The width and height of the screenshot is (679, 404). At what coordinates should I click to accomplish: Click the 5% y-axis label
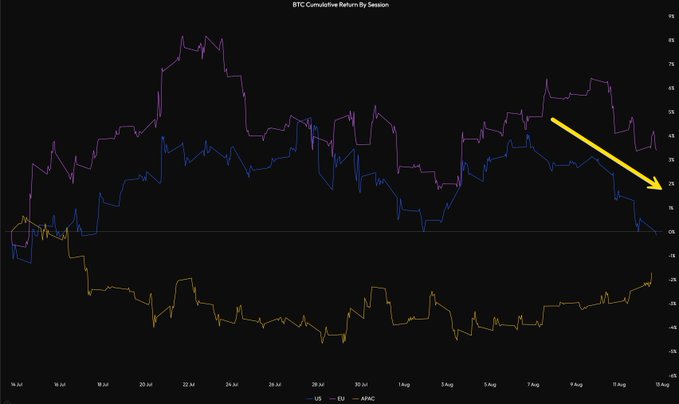point(671,112)
